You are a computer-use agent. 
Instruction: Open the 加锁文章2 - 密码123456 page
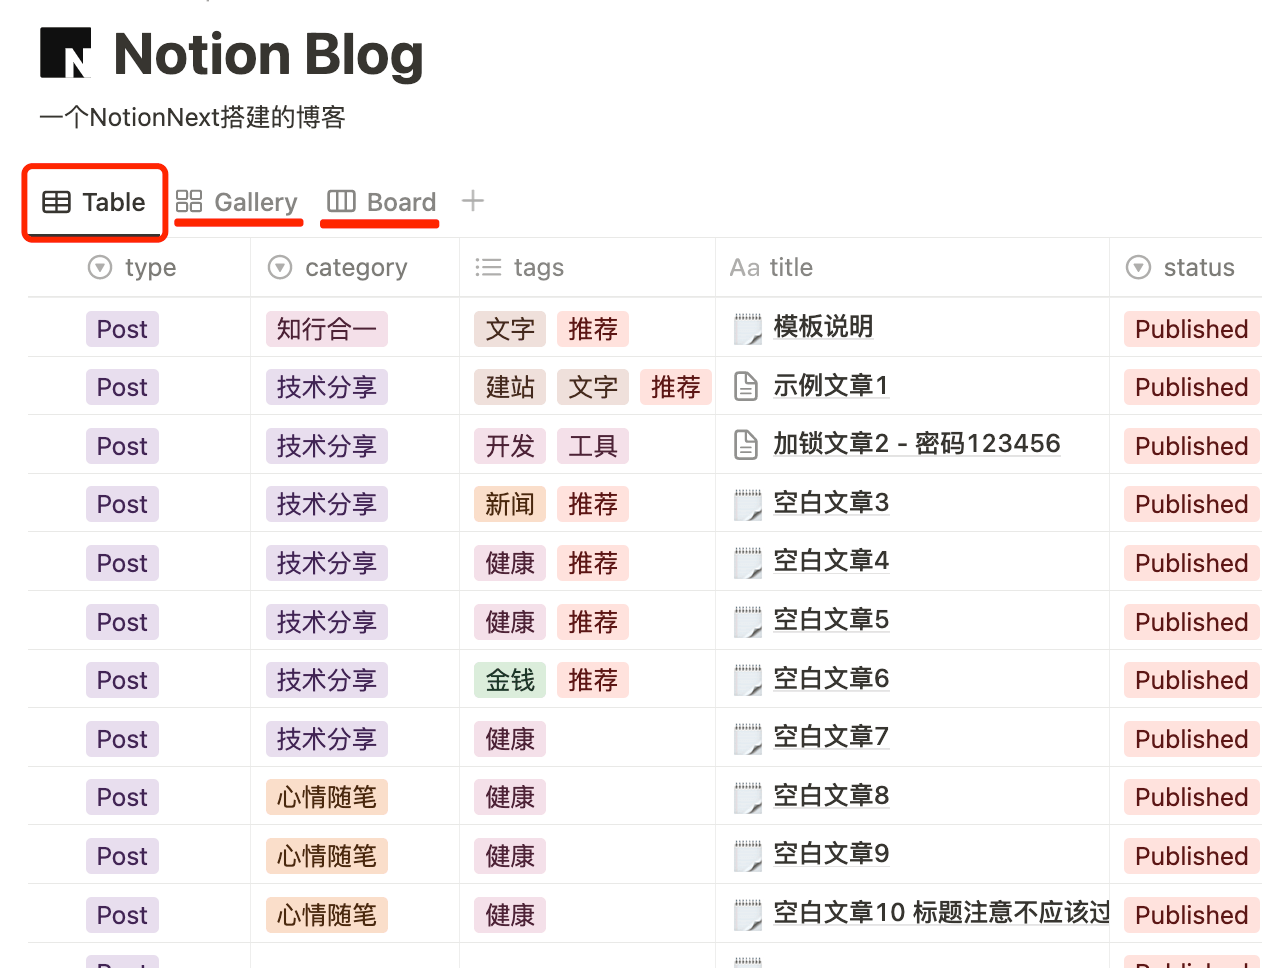[917, 444]
